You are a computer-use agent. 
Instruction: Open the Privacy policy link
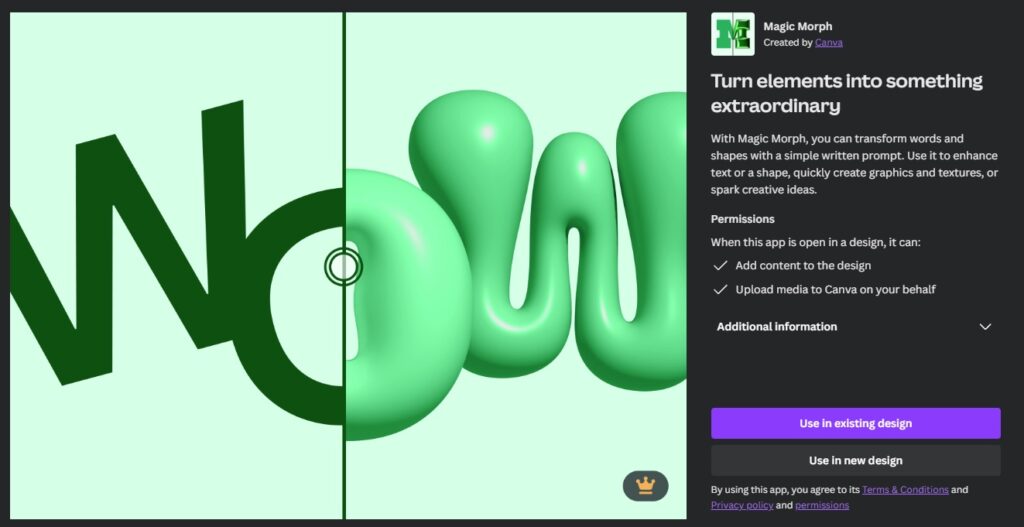coord(742,505)
